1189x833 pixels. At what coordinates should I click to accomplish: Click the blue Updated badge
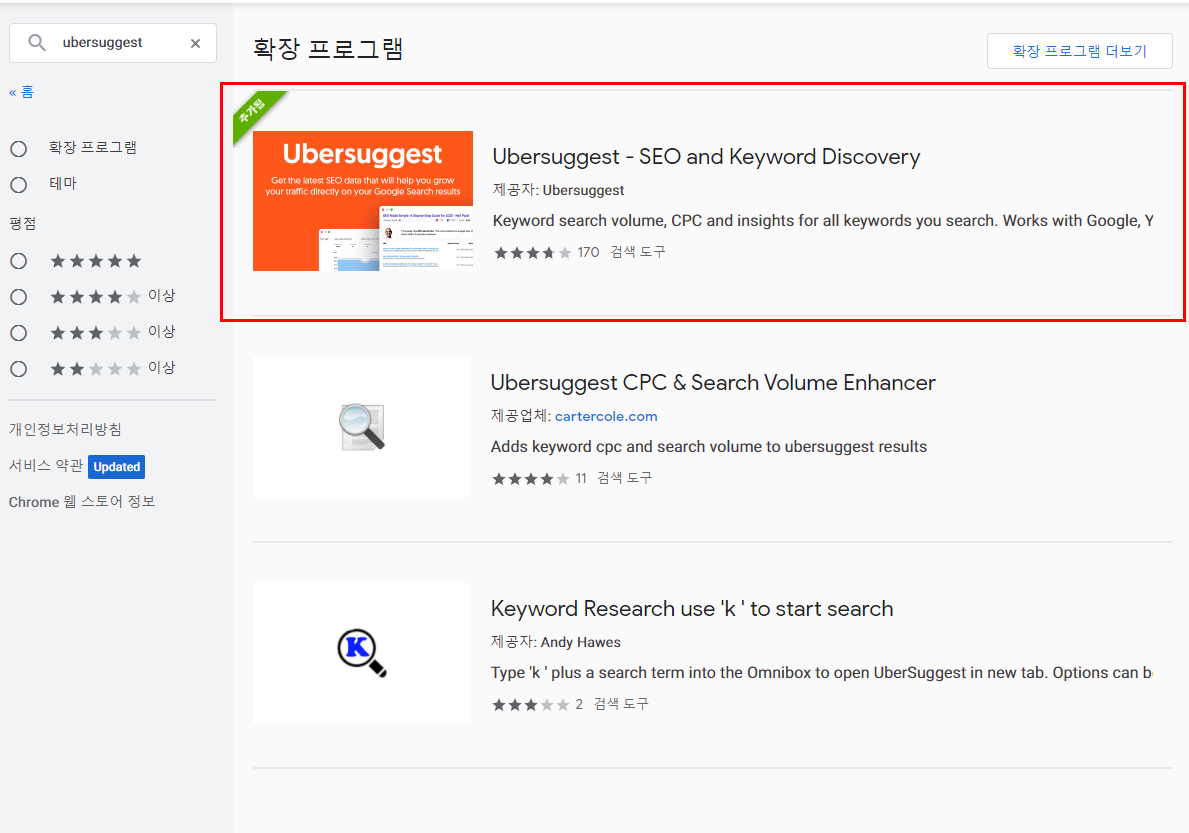pos(117,467)
